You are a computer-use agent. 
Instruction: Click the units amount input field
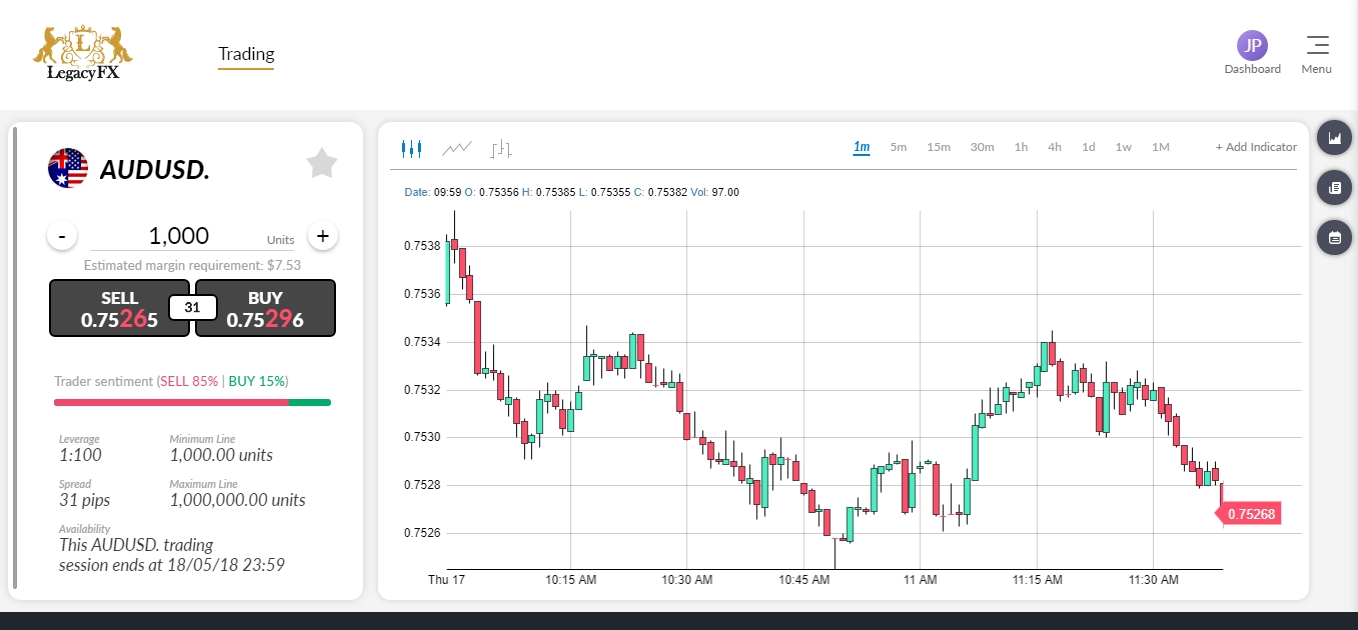(180, 236)
